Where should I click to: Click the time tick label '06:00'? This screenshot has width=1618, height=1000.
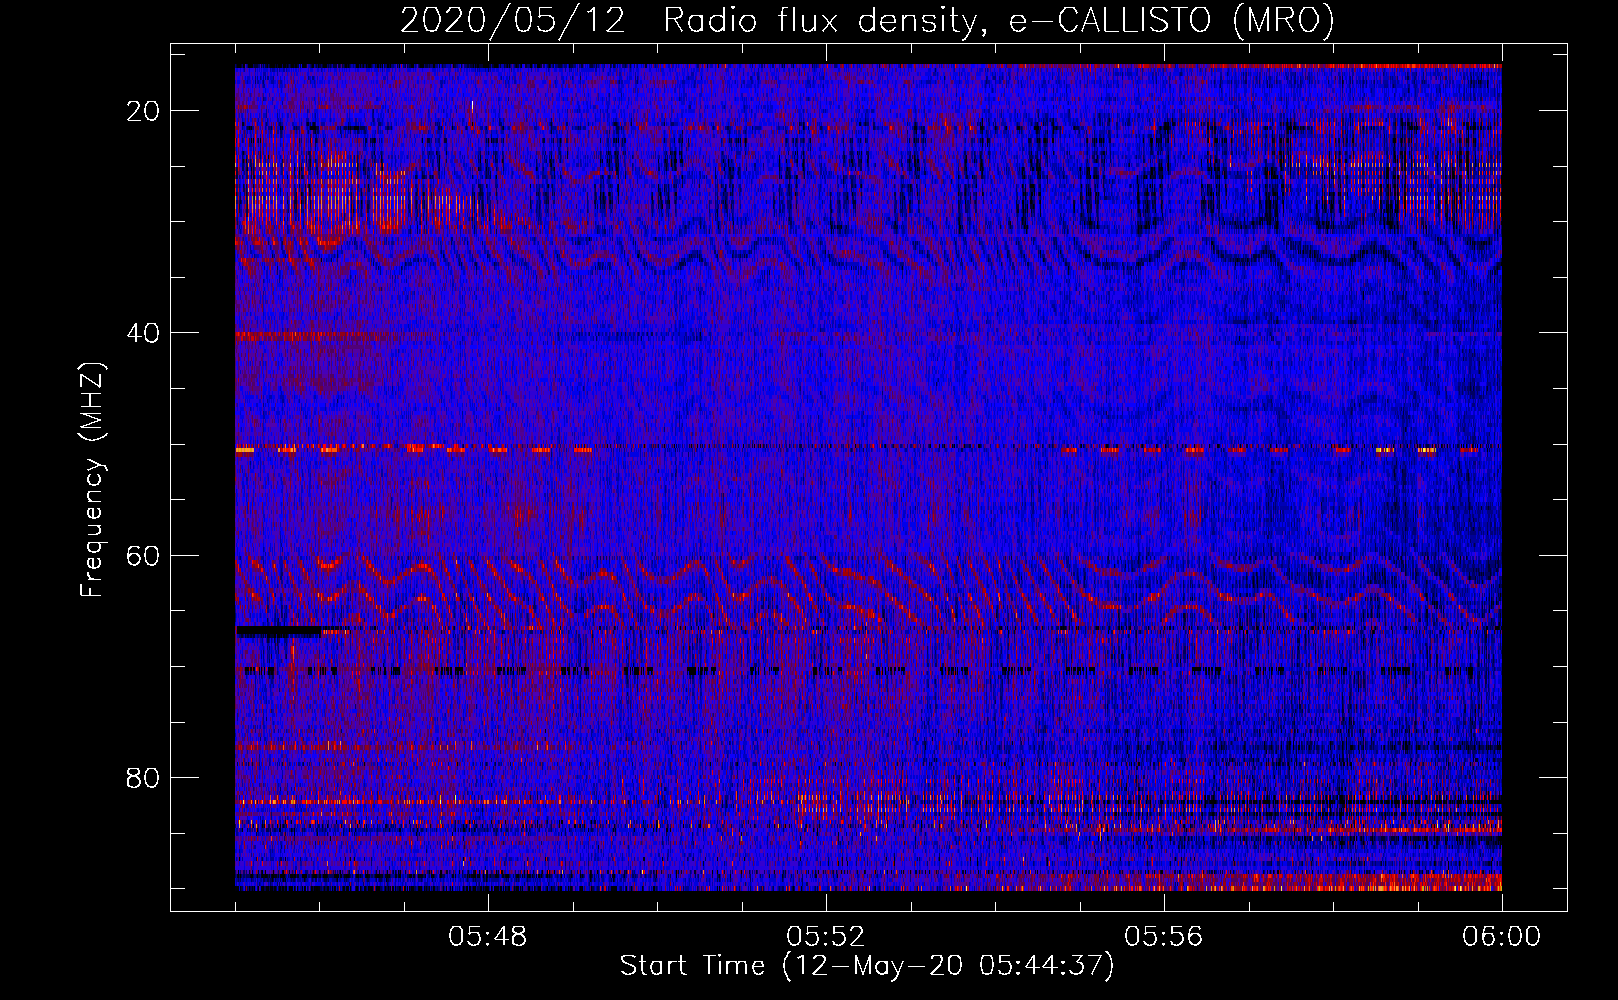[x=1502, y=937]
